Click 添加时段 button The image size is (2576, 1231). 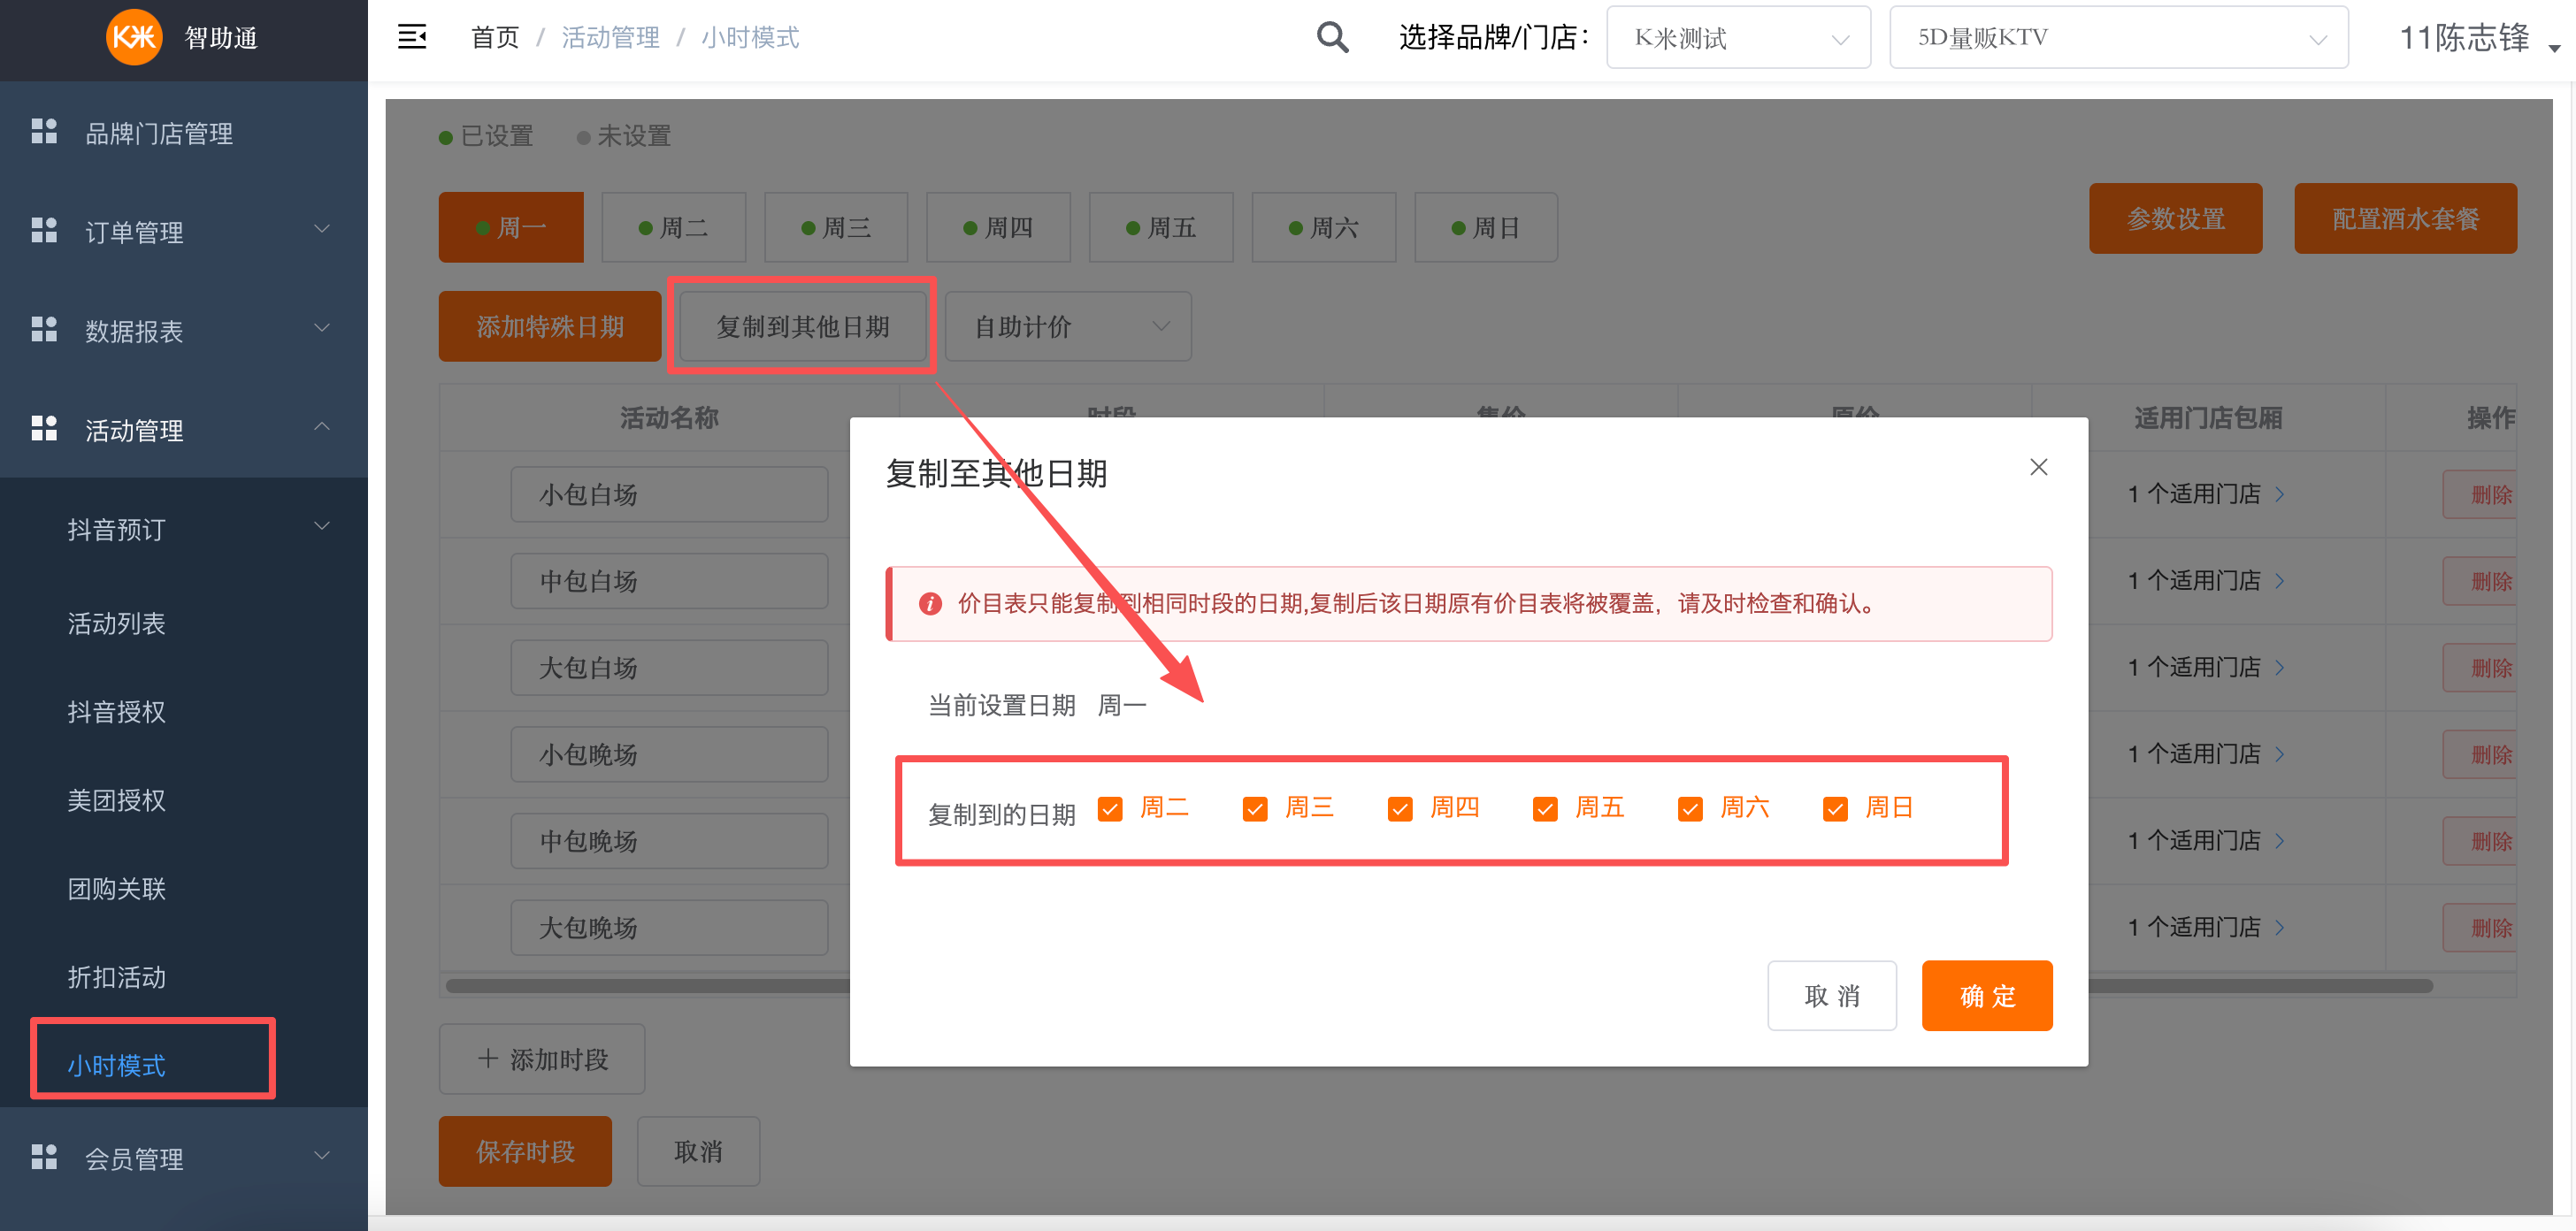tap(542, 1059)
